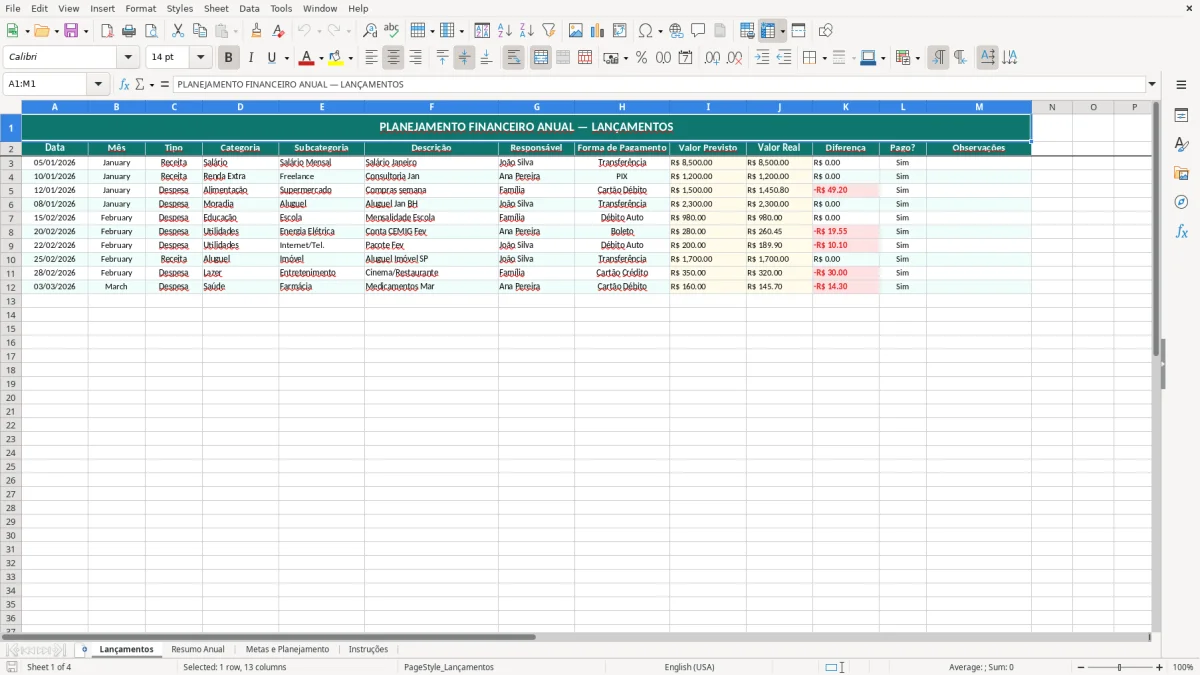Viewport: 1200px width, 675px height.
Task: Sort descending icon
Action: [x=527, y=31]
